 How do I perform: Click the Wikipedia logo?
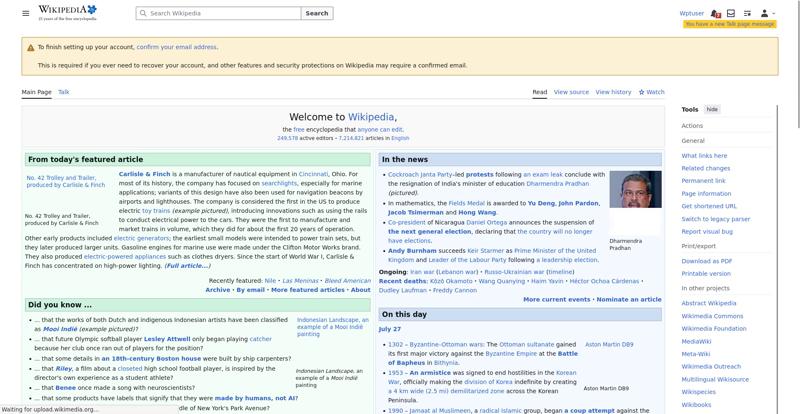[67, 13]
